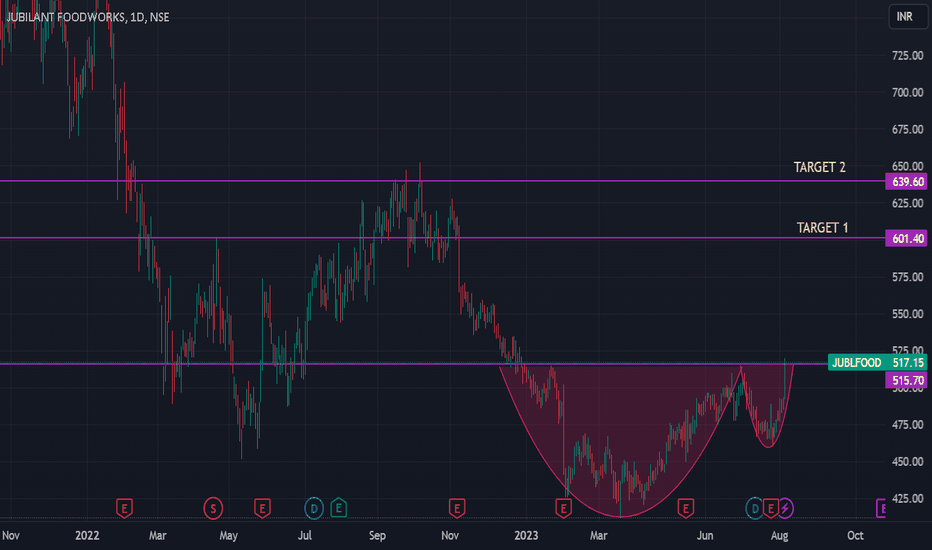This screenshot has width=932, height=550.
Task: Click the chart title JUBILANT FOODWORKS, 1D, NSE
Action: (x=88, y=17)
